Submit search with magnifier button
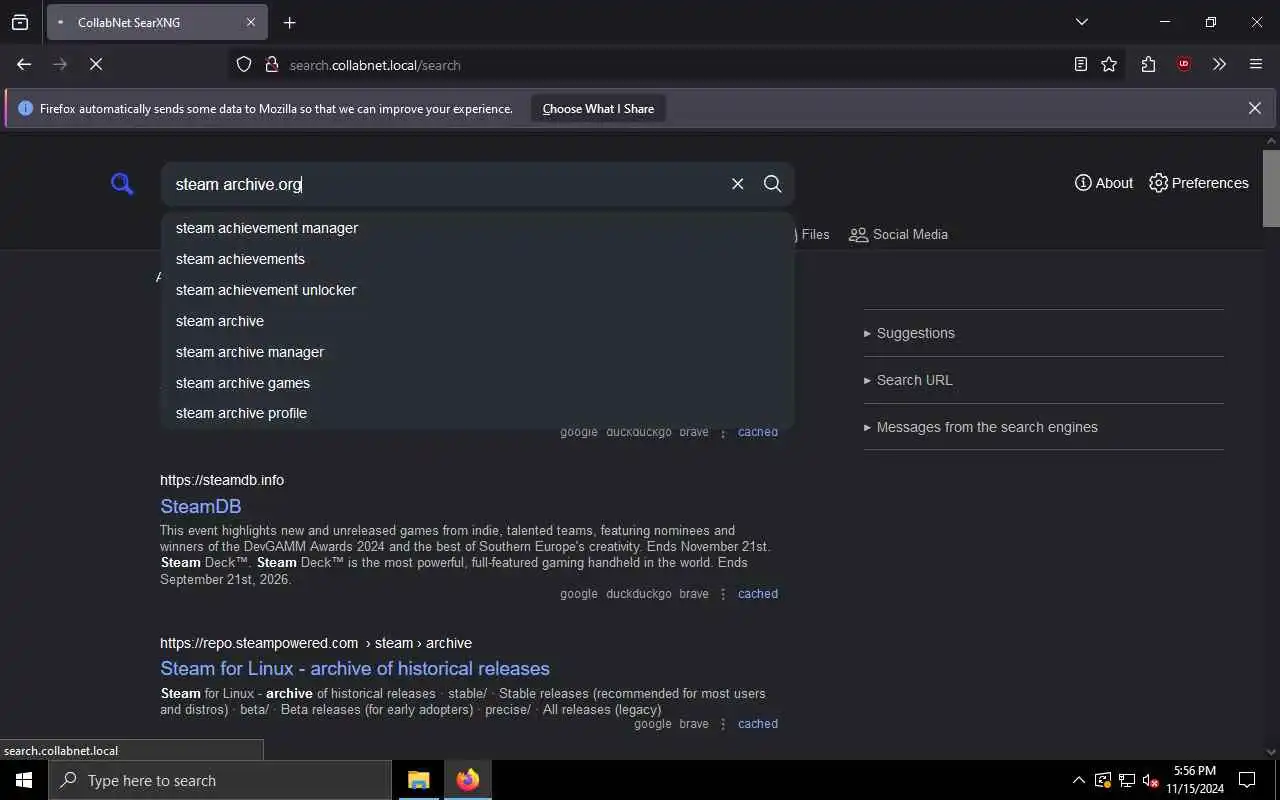The width and height of the screenshot is (1280, 800). (772, 184)
